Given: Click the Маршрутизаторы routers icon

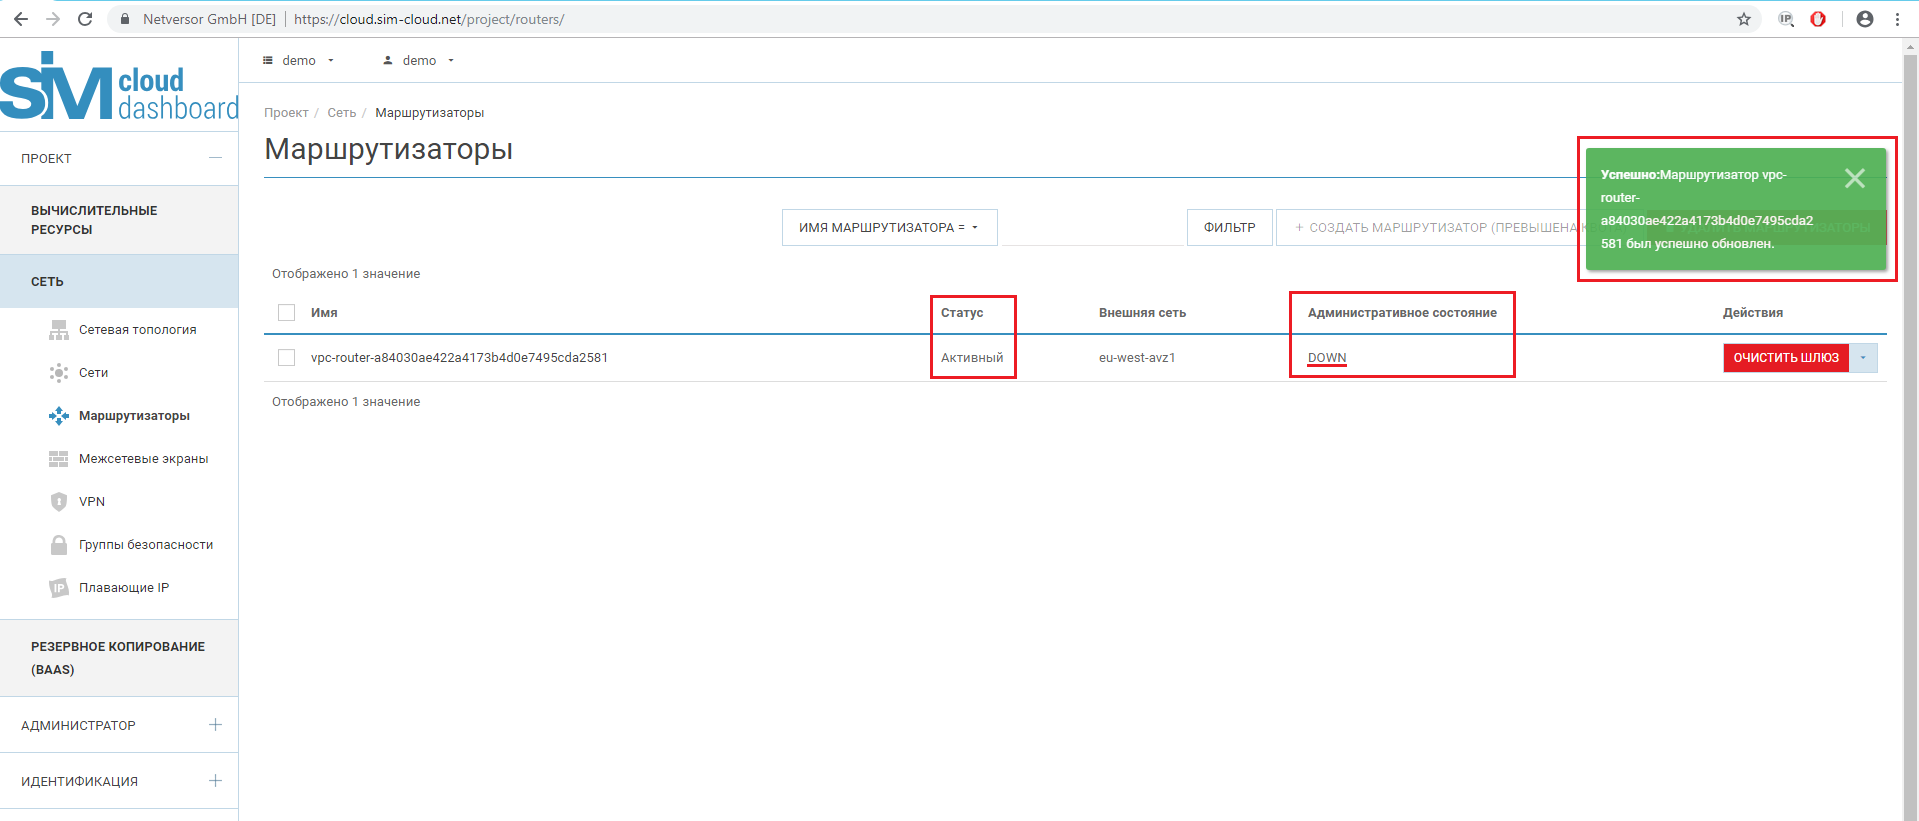Looking at the screenshot, I should pyautogui.click(x=59, y=416).
